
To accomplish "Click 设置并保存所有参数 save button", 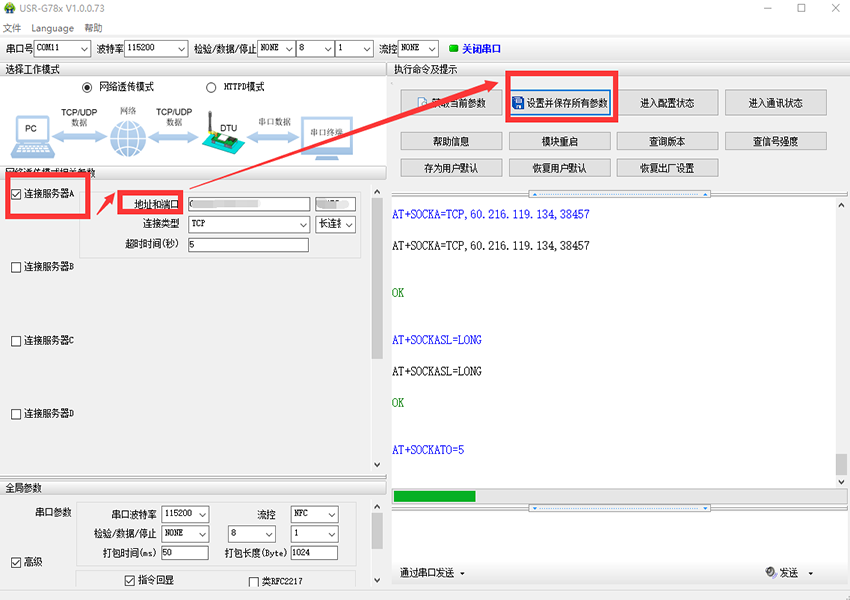I will [560, 103].
